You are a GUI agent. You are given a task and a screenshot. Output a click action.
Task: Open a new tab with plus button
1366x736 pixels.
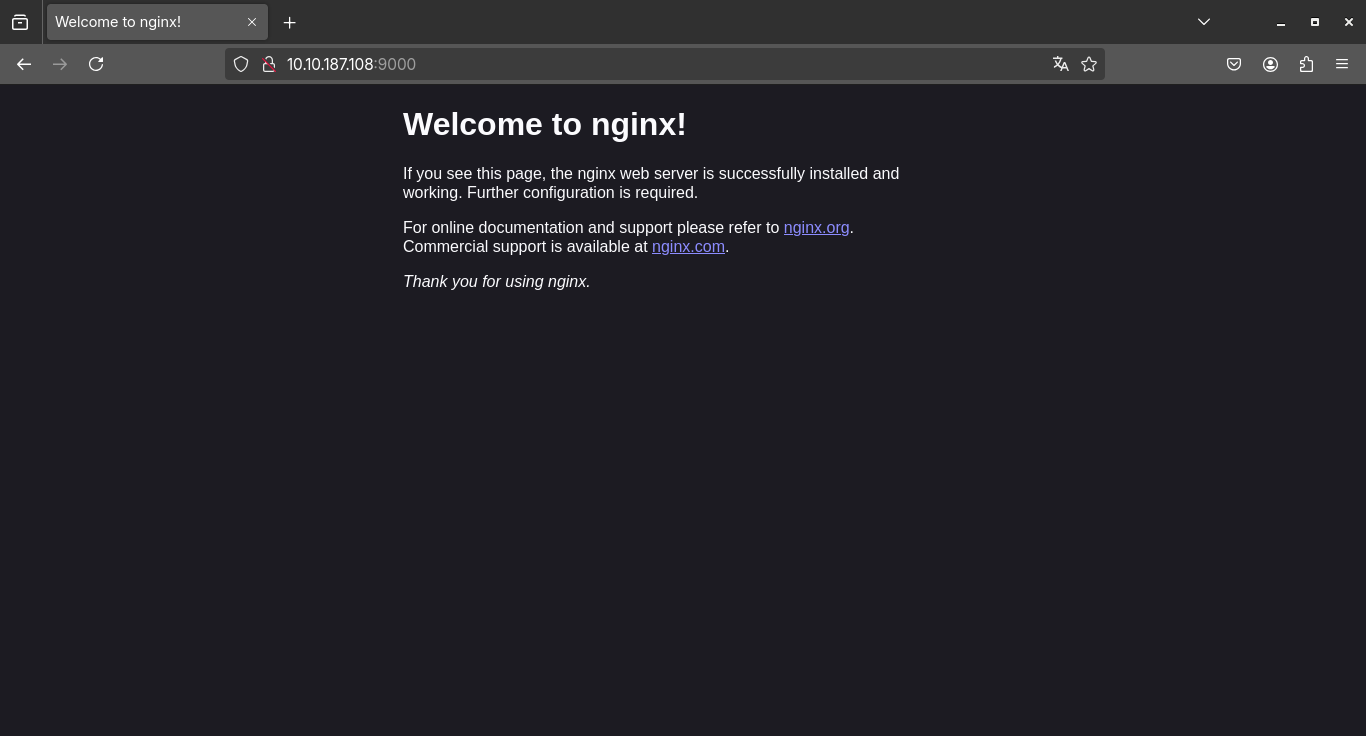point(289,22)
